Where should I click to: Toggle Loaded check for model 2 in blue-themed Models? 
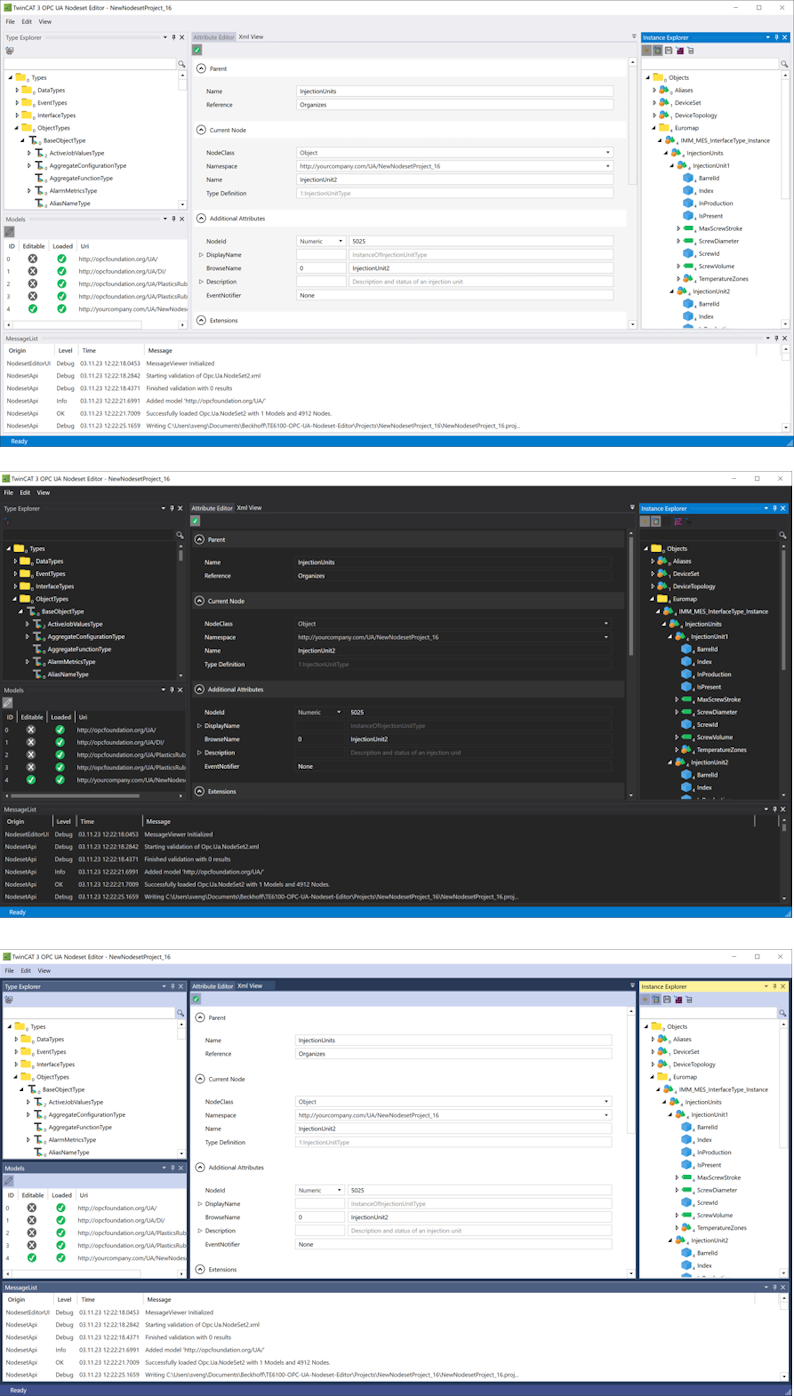pyautogui.click(x=61, y=1233)
